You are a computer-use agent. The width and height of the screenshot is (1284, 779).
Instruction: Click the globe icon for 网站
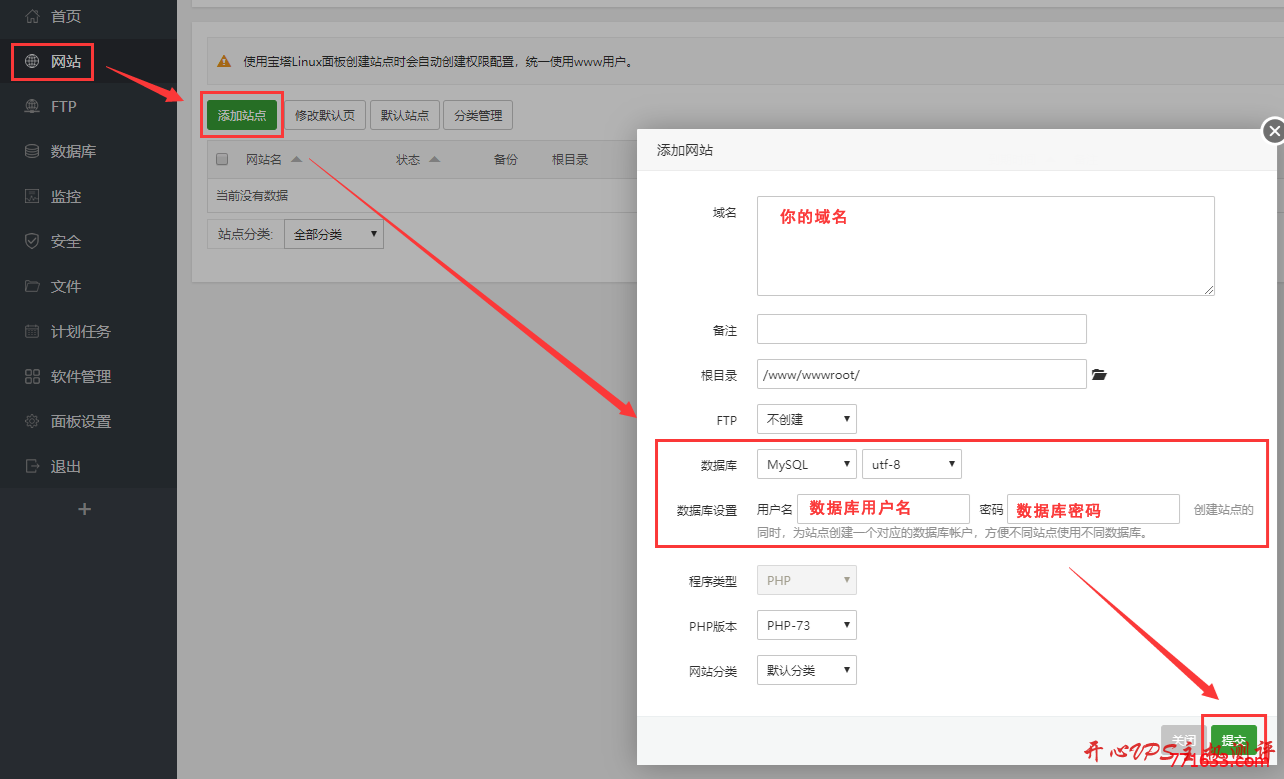click(x=32, y=62)
